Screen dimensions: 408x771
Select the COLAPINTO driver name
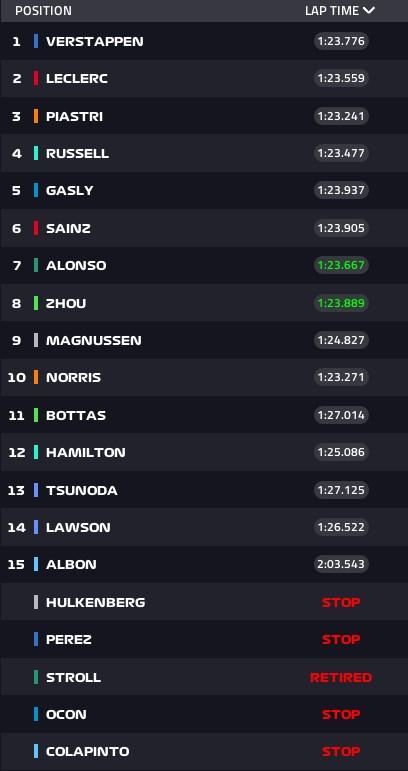tap(87, 751)
